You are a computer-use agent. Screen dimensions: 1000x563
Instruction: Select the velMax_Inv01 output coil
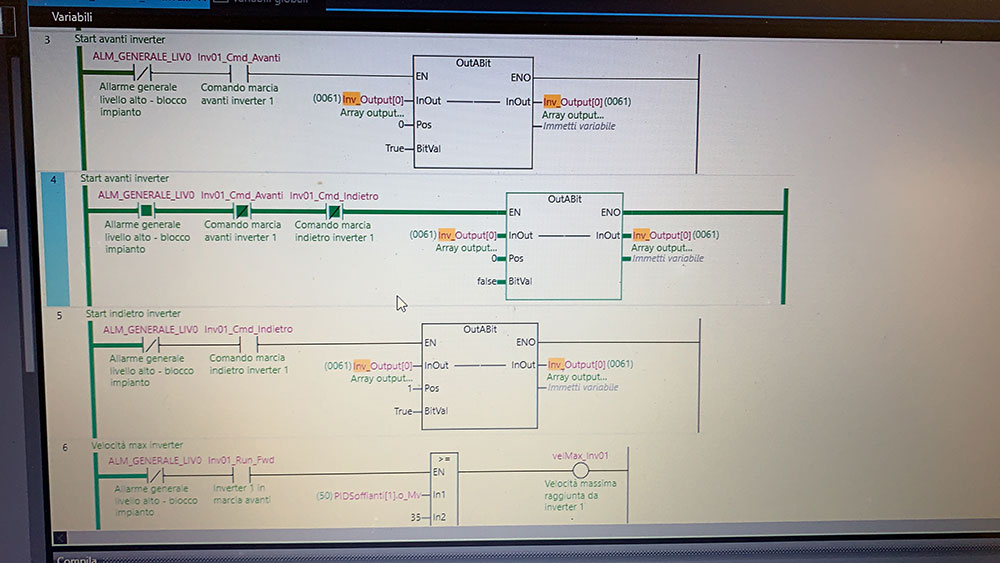coord(580,470)
